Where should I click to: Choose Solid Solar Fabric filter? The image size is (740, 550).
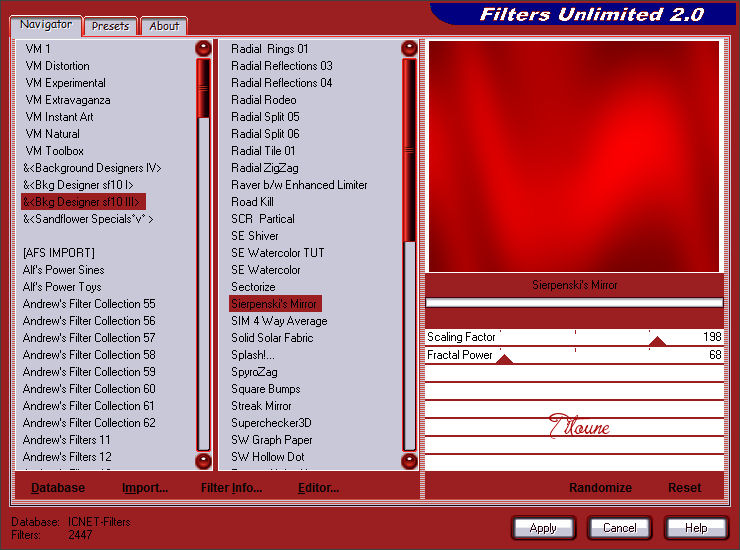click(x=272, y=338)
